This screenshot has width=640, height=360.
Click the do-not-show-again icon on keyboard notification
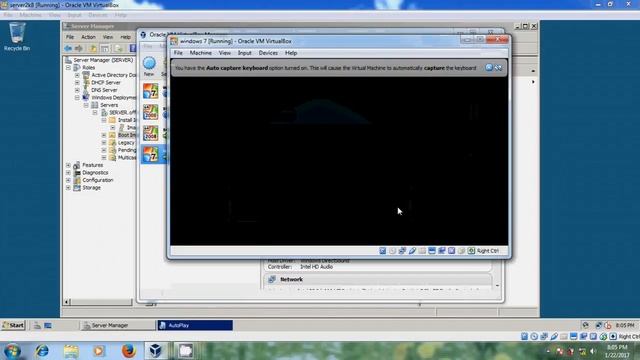(498, 67)
